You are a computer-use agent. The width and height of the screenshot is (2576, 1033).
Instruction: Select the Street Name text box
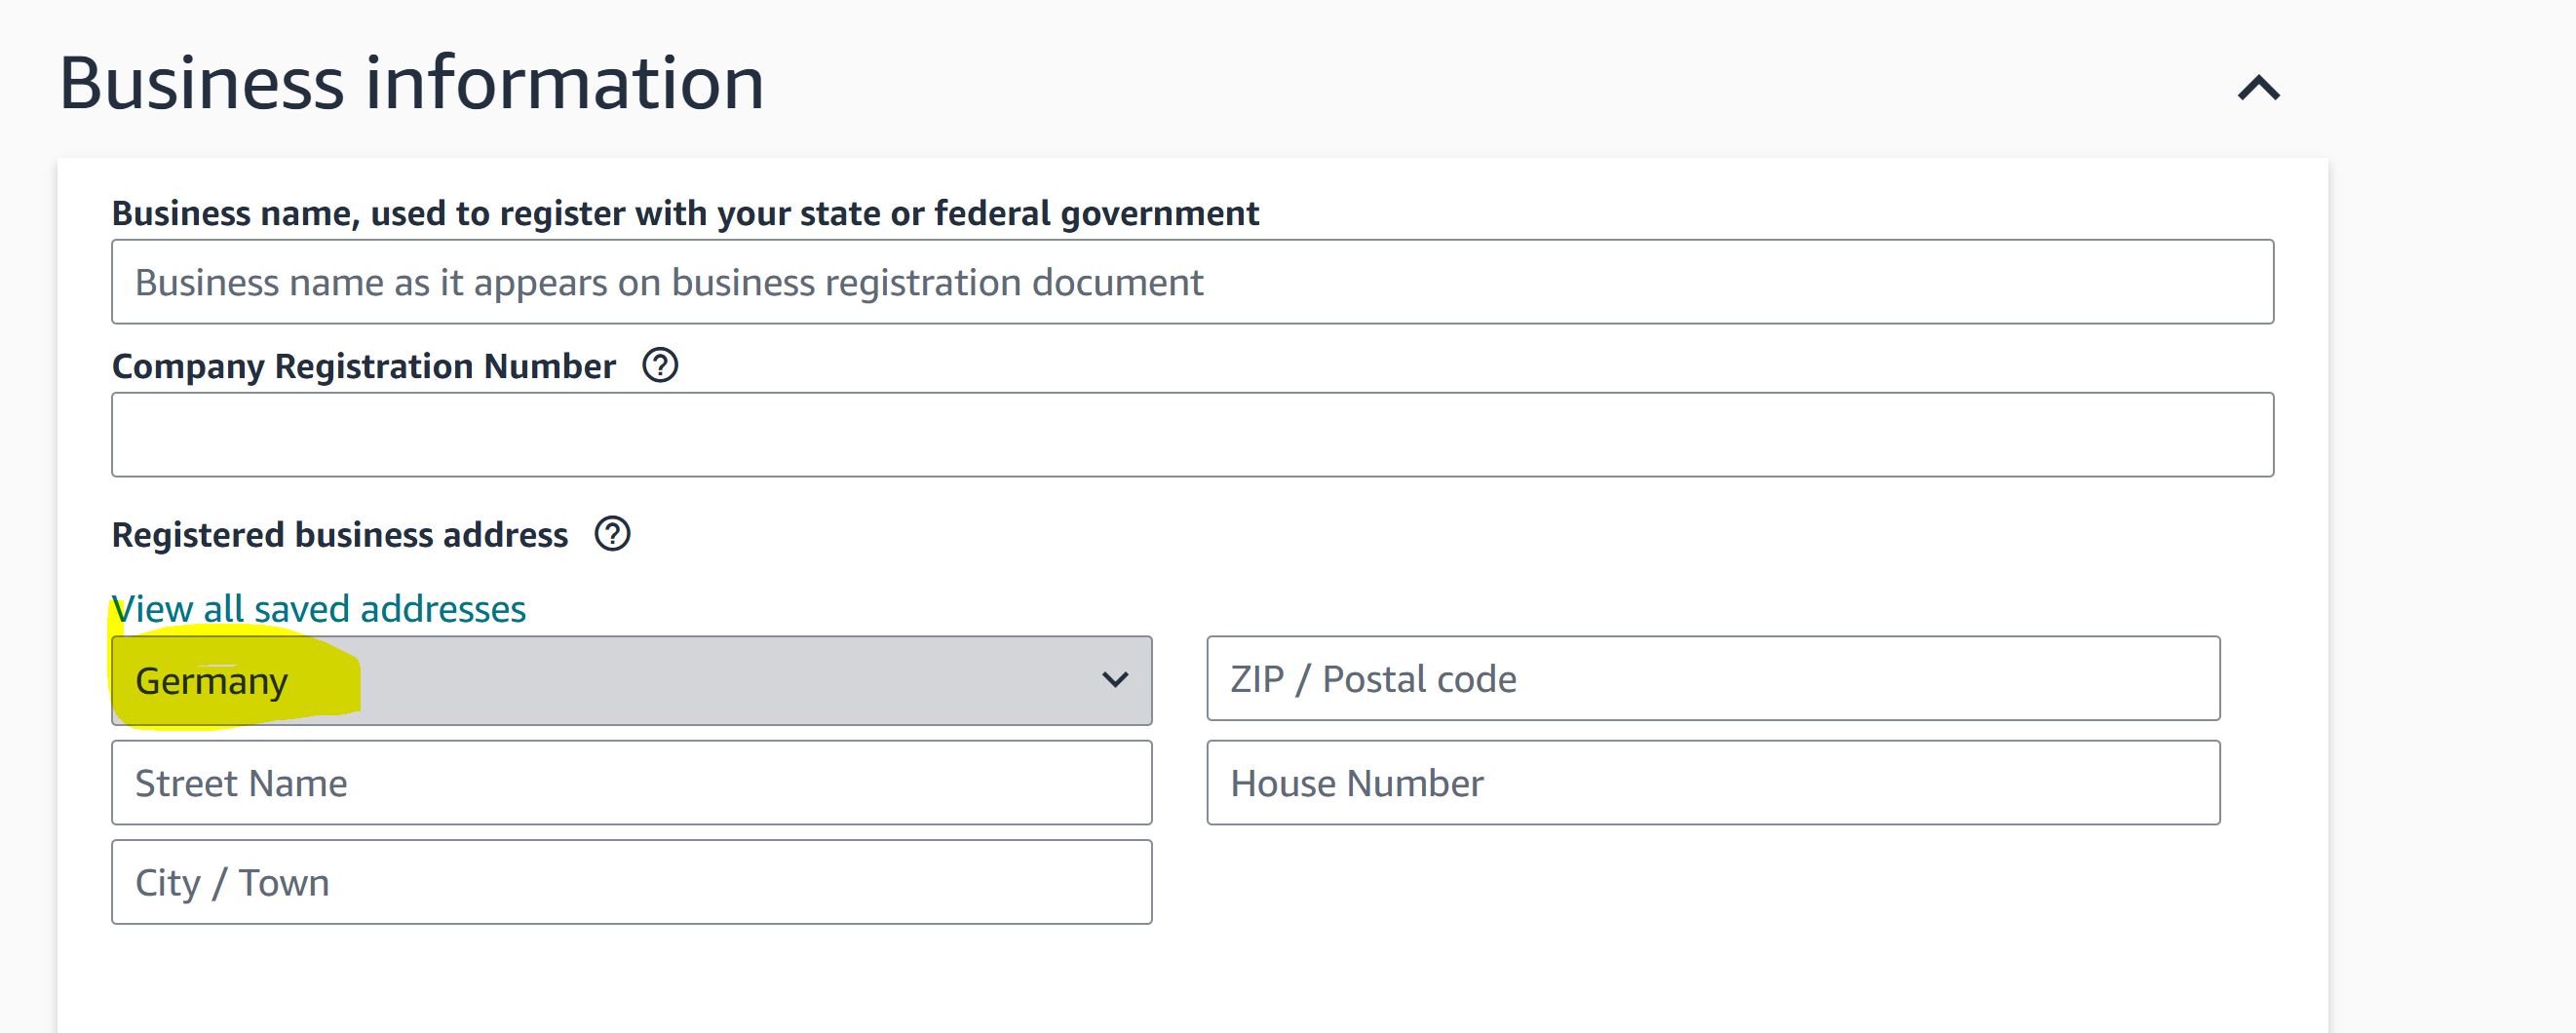[632, 782]
